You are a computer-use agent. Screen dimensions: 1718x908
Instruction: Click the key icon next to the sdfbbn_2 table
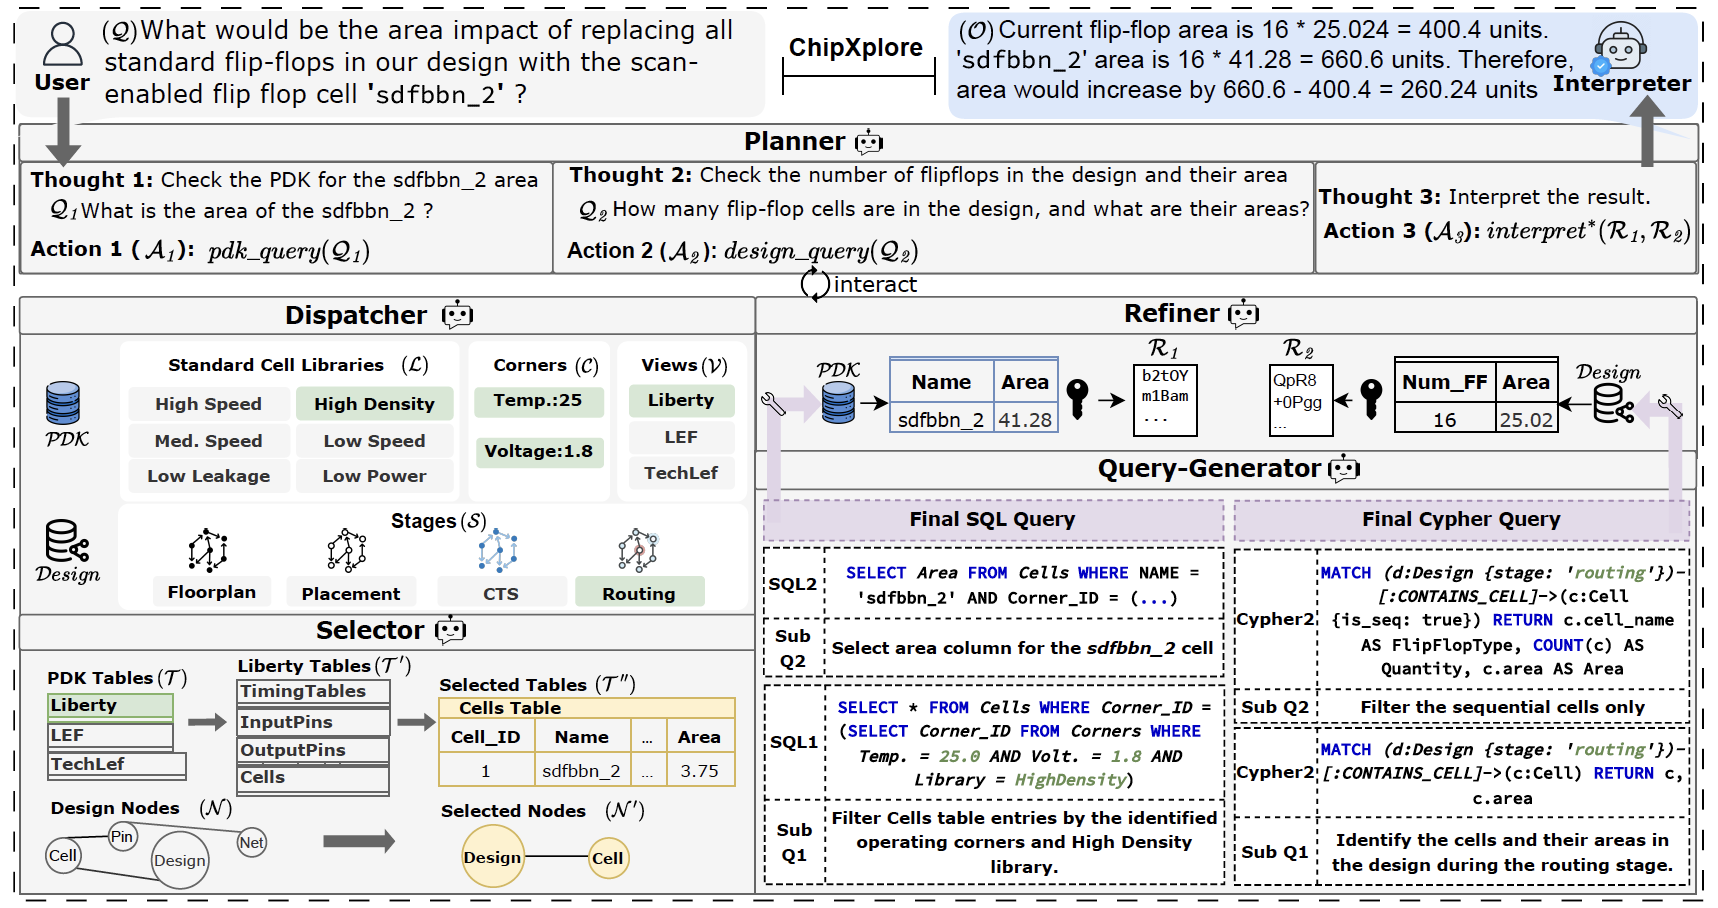[x=1077, y=398]
